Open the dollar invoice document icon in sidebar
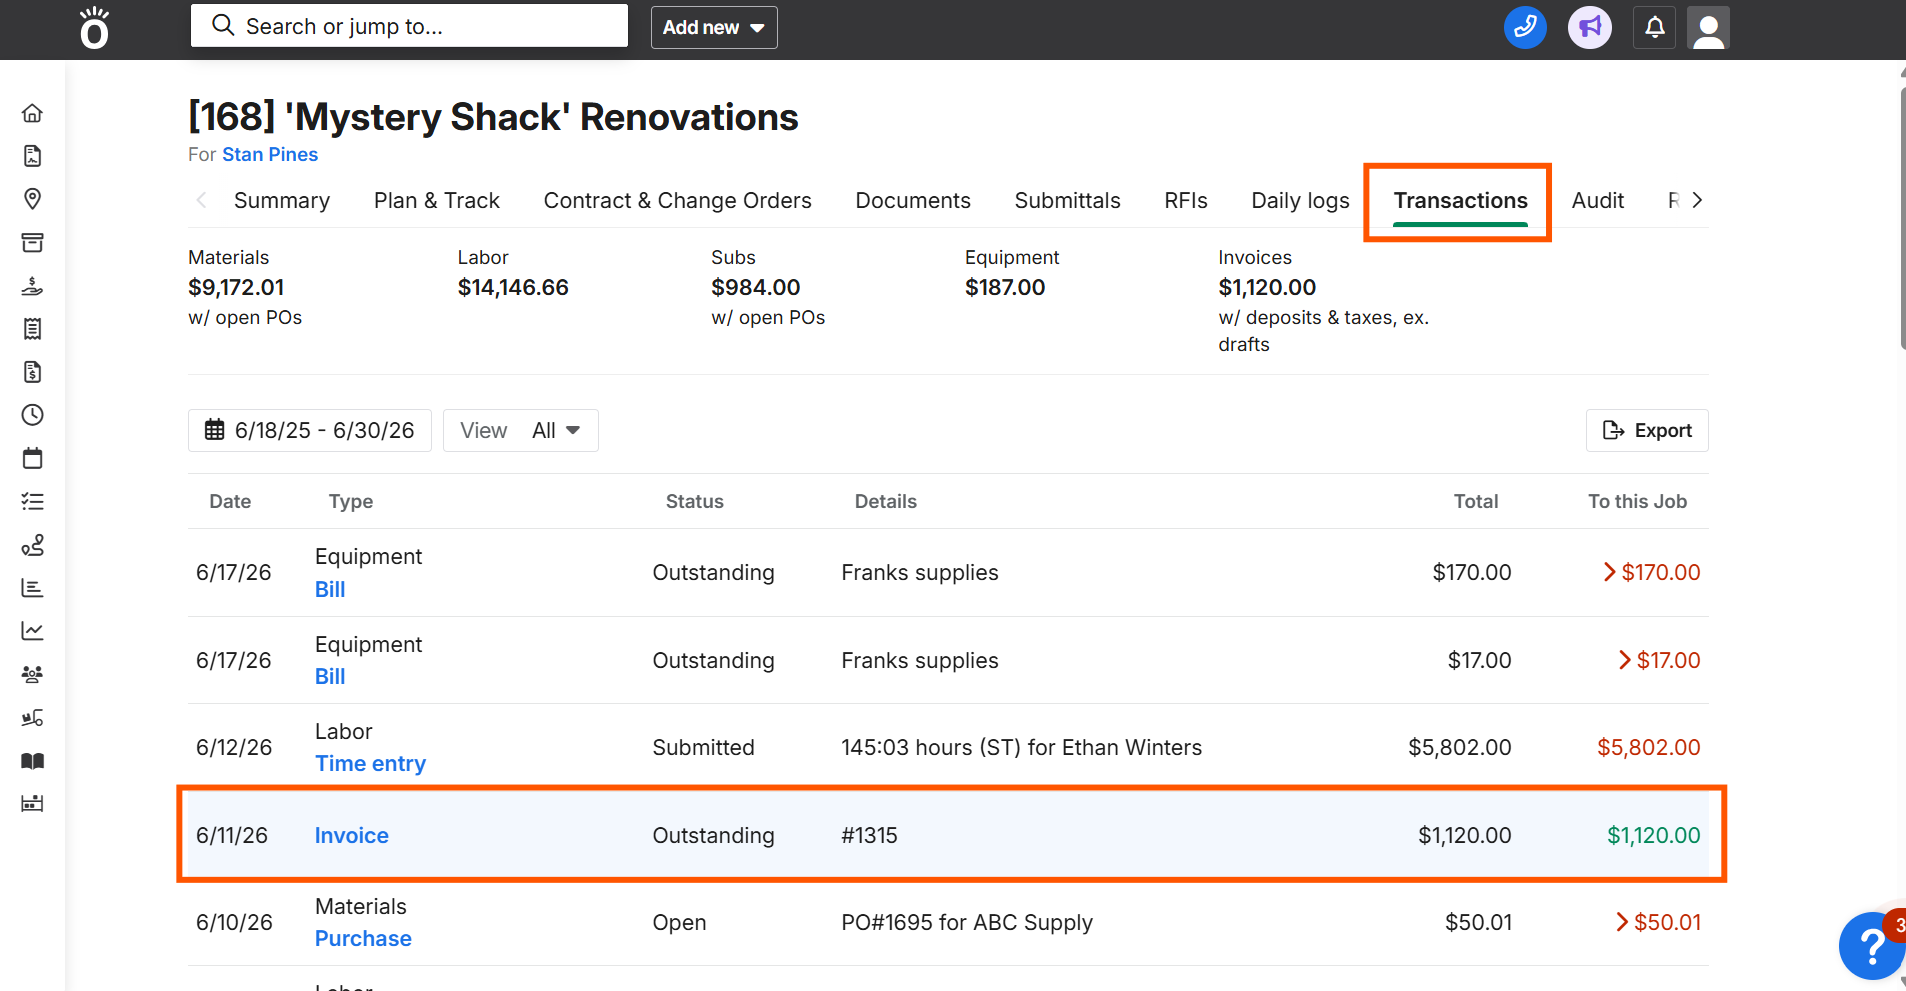Image resolution: width=1906 pixels, height=991 pixels. click(x=32, y=372)
